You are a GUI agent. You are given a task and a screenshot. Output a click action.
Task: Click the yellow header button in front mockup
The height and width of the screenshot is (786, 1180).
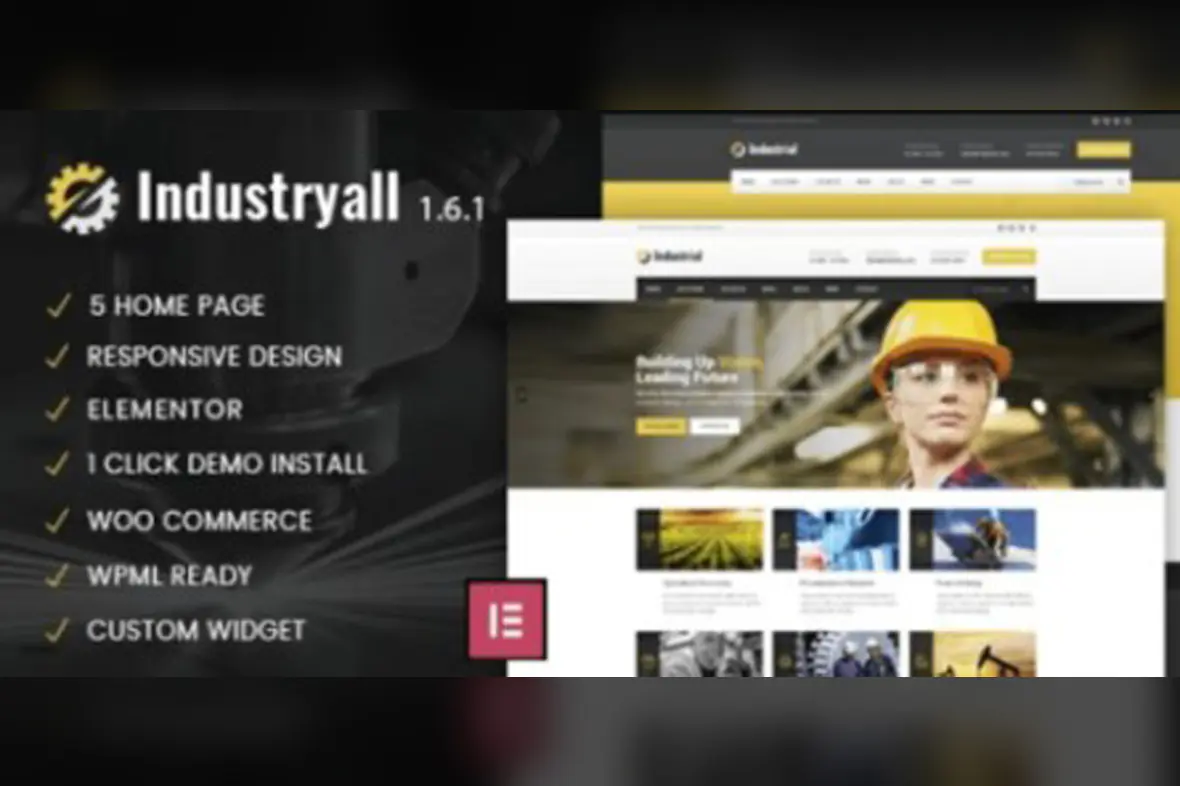pos(1008,257)
